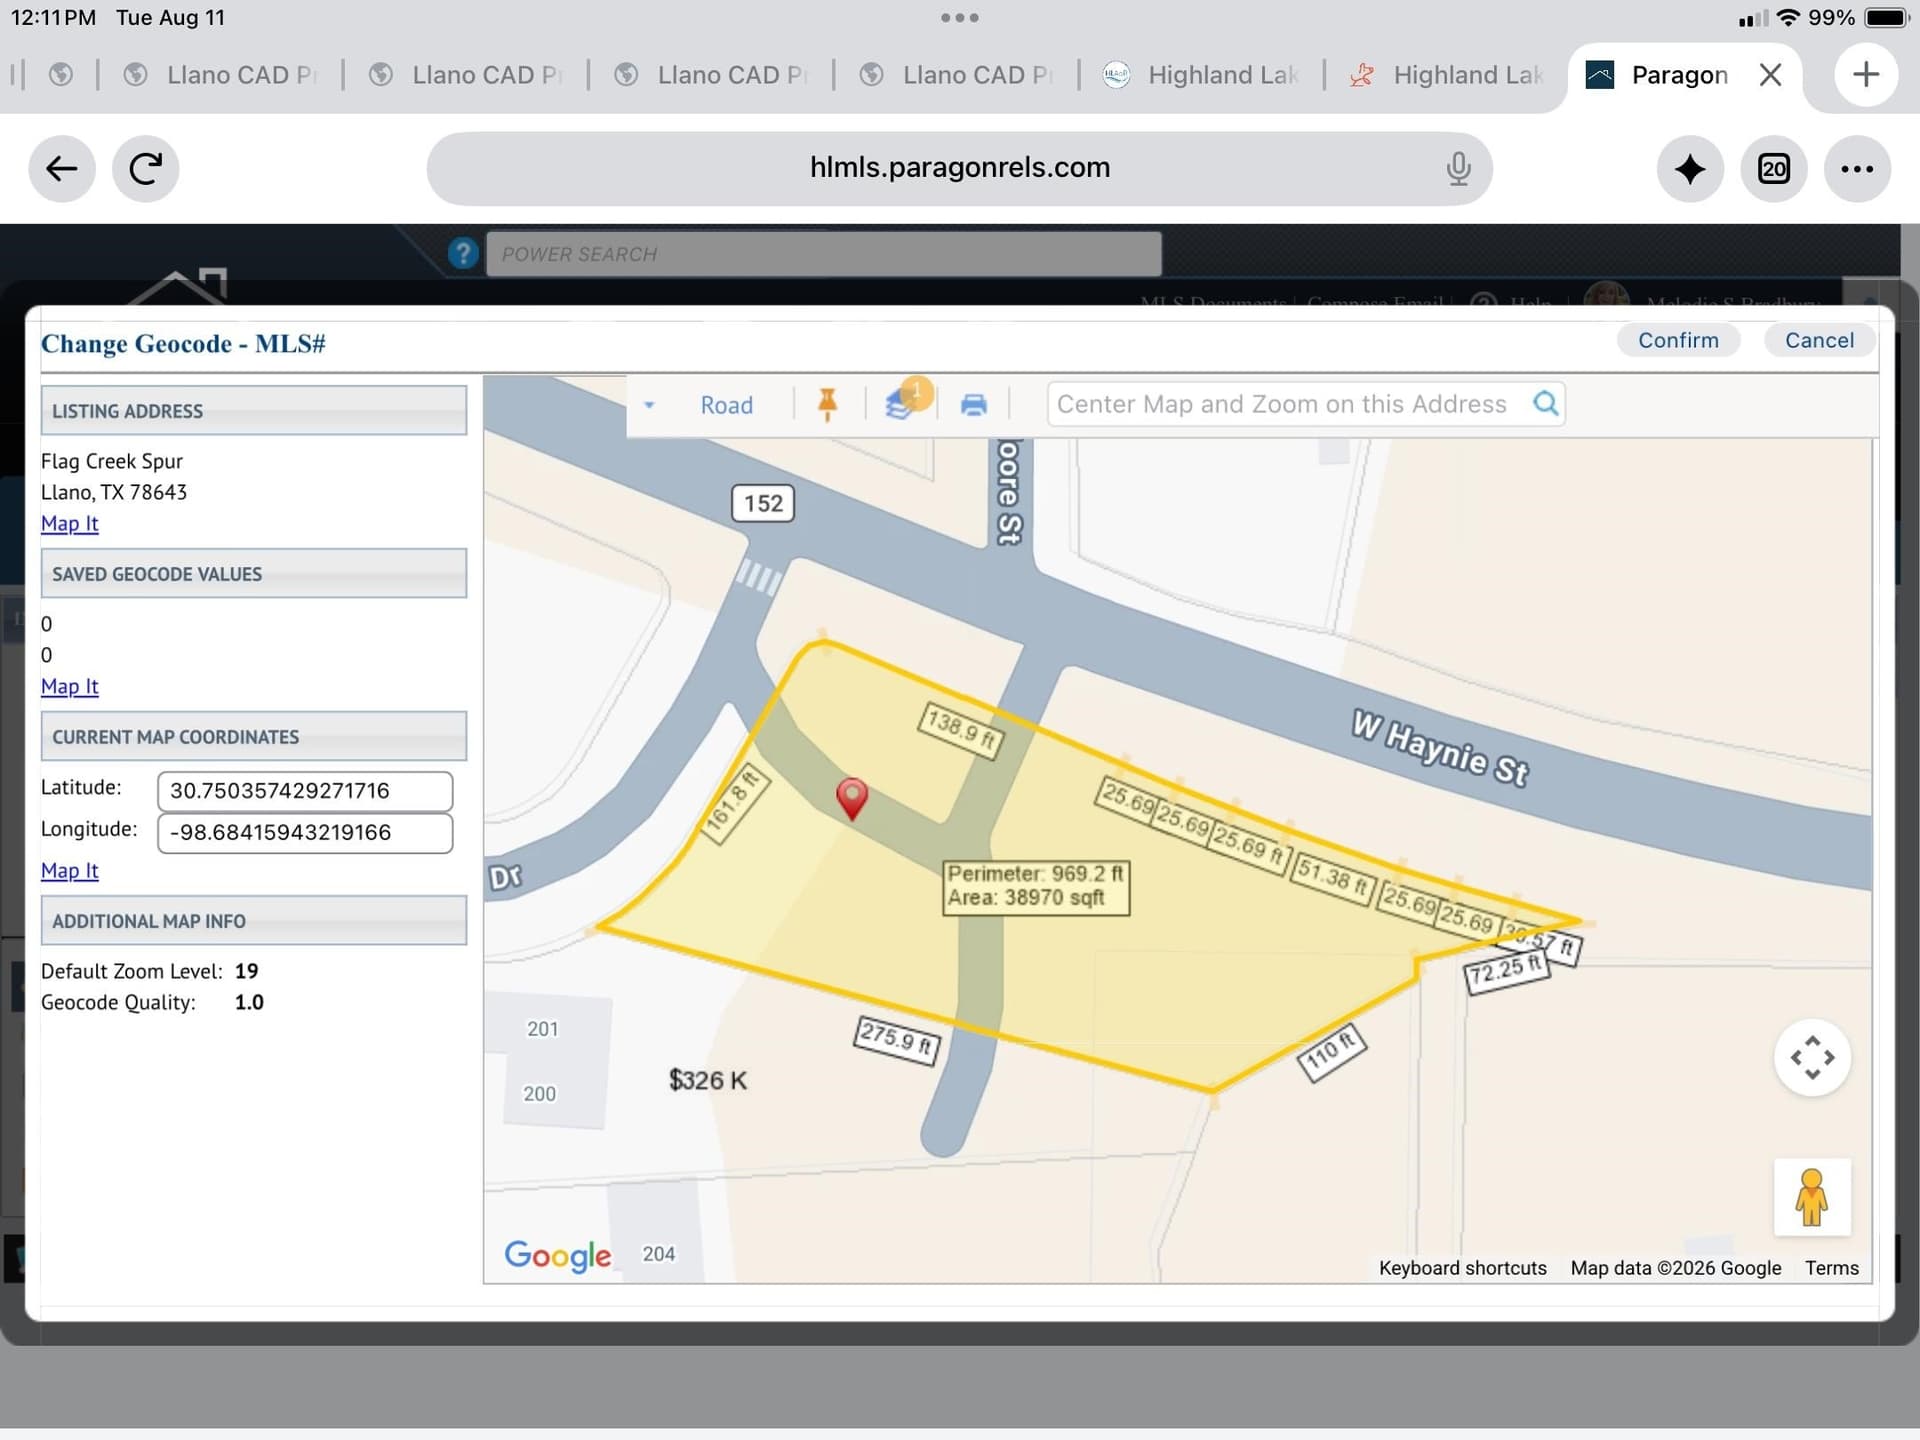Click the Default Zoom Level value 19
The height and width of the screenshot is (1440, 1920).
[246, 971]
